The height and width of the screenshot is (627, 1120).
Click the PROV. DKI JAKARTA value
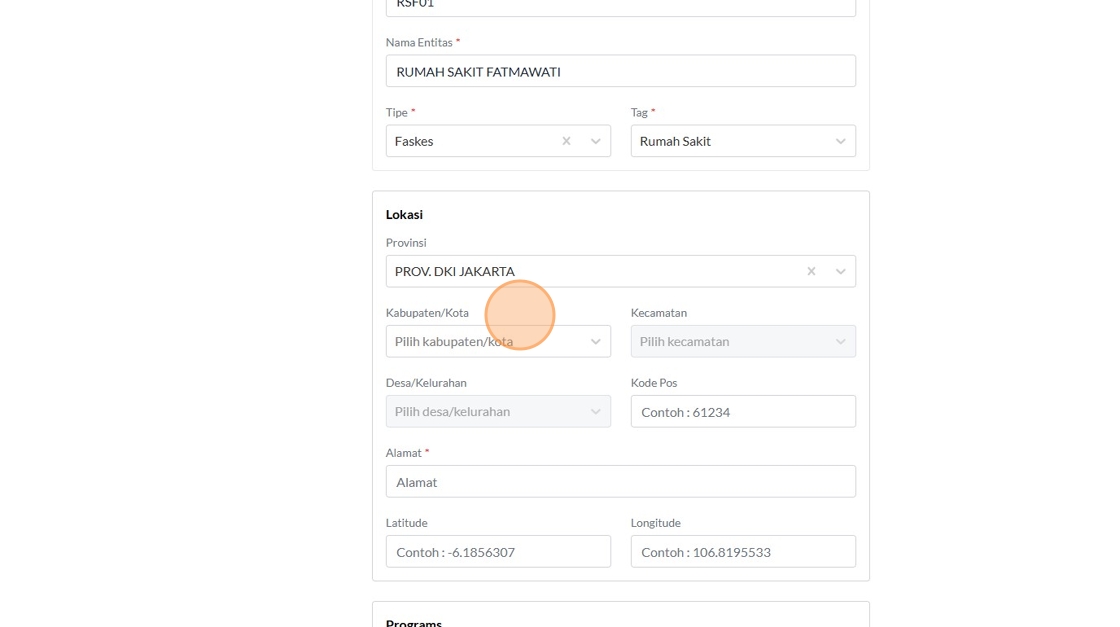[x=455, y=271]
